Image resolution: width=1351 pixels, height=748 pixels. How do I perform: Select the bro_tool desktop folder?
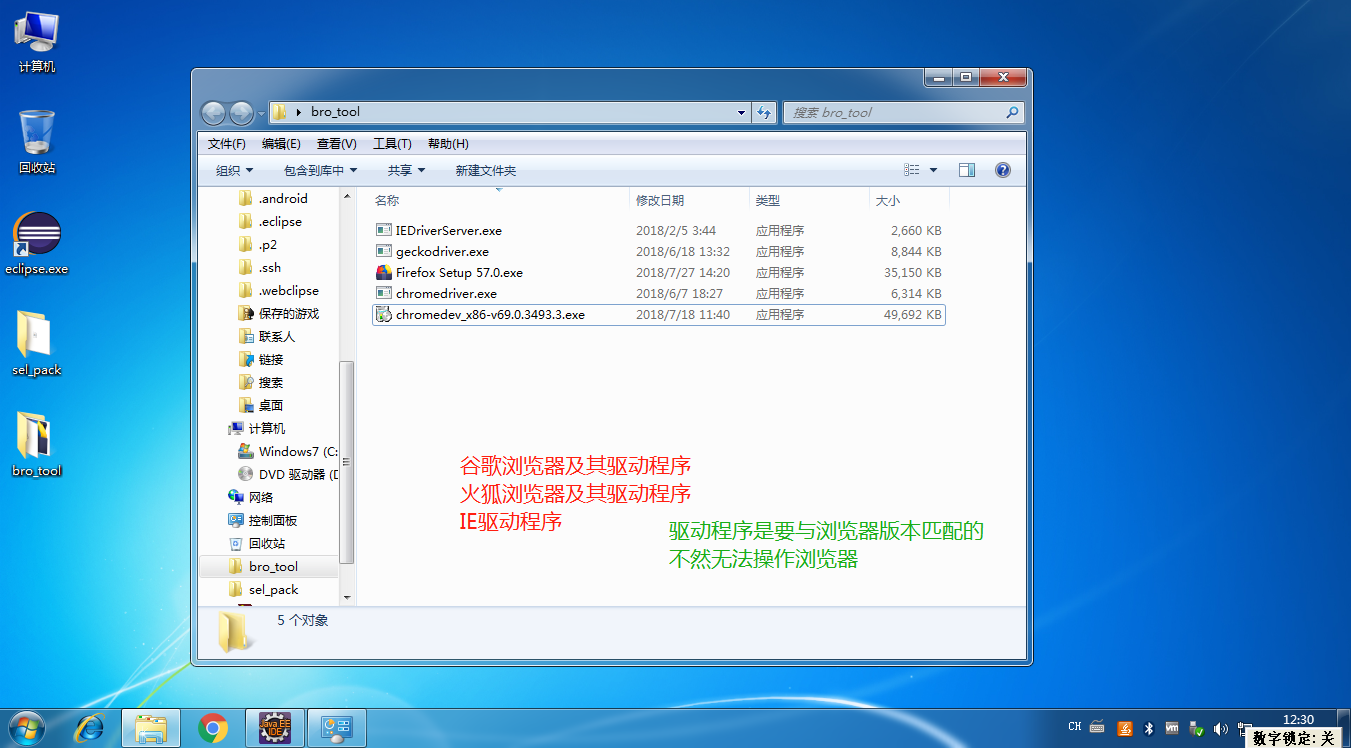coord(37,444)
